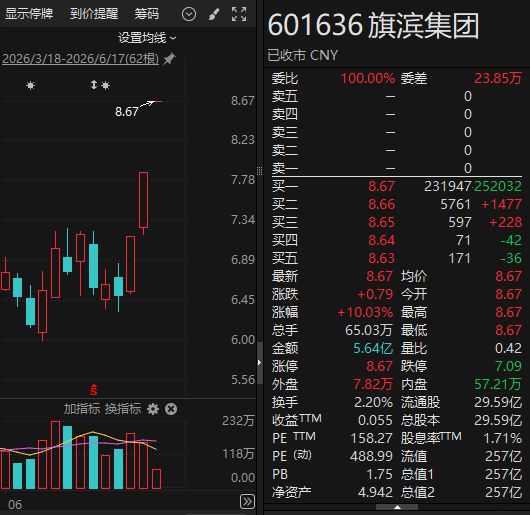Open the date range 2026/3/18-2026/6/17 link
Viewport: 530px width, 515px height.
click(x=80, y=59)
